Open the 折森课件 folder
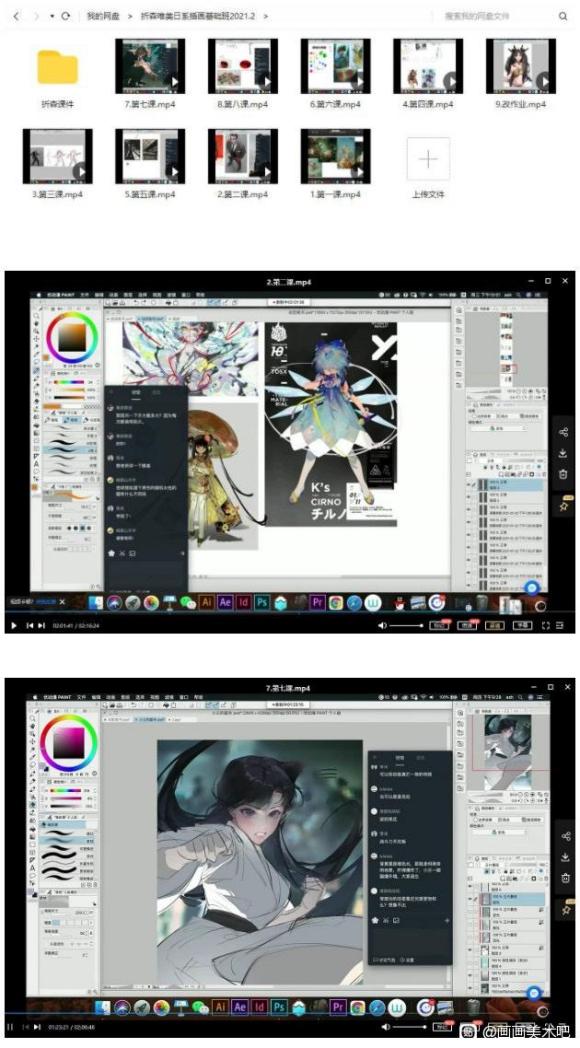Image resolution: width=580 pixels, height=1048 pixels. pyautogui.click(x=57, y=75)
